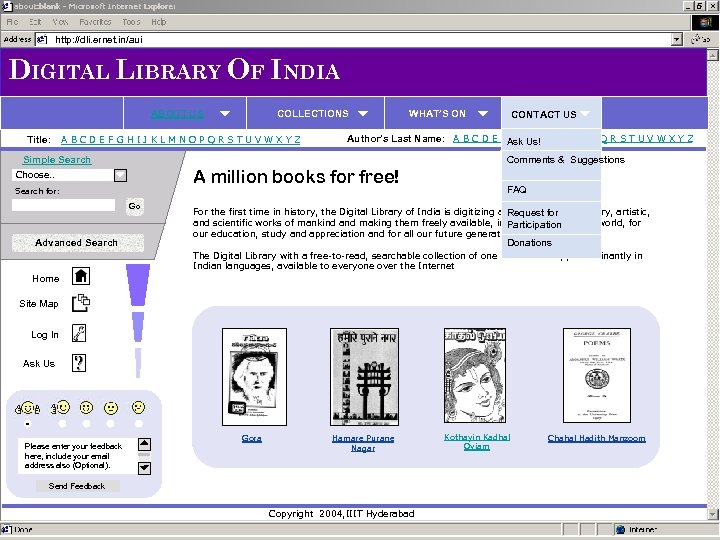Expand the About Us menu arrow
Image resolution: width=720 pixels, height=540 pixels.
[x=225, y=113]
